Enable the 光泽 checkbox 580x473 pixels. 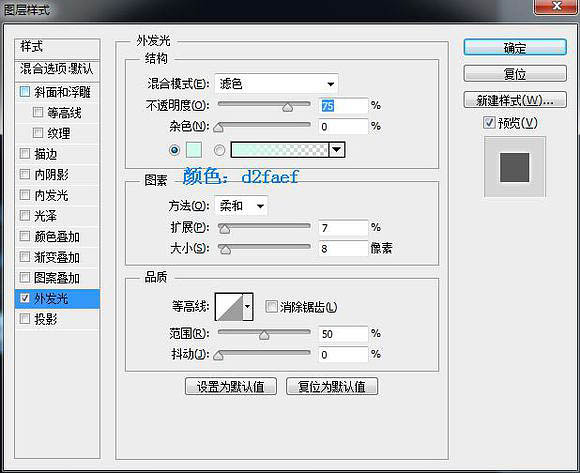point(25,215)
